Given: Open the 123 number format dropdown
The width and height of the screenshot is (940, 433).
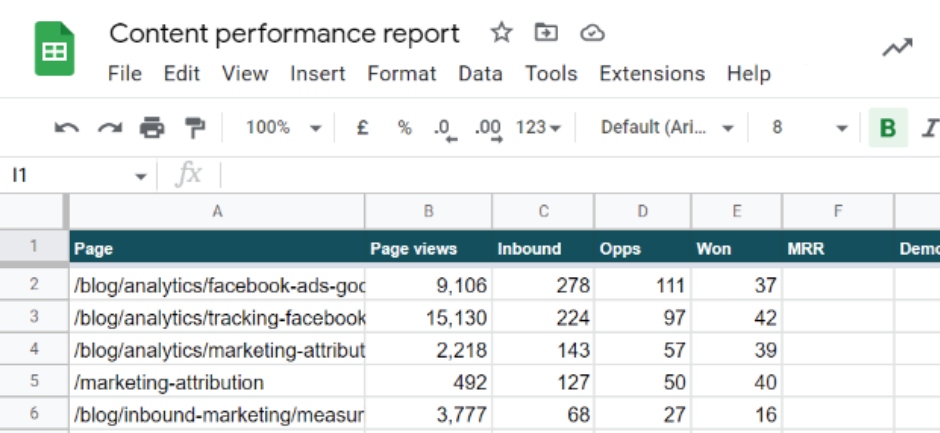Looking at the screenshot, I should 538,128.
